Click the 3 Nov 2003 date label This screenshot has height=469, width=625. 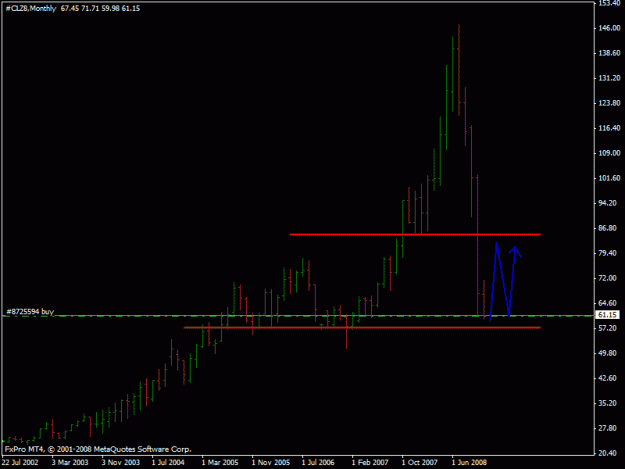[120, 462]
